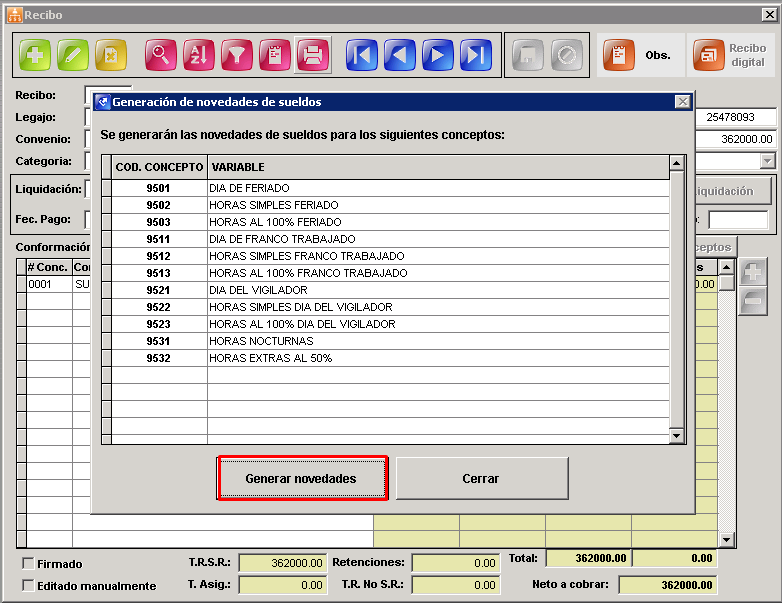Click the # Conc. column header
Screen dimensions: 782x603
(x=49, y=267)
